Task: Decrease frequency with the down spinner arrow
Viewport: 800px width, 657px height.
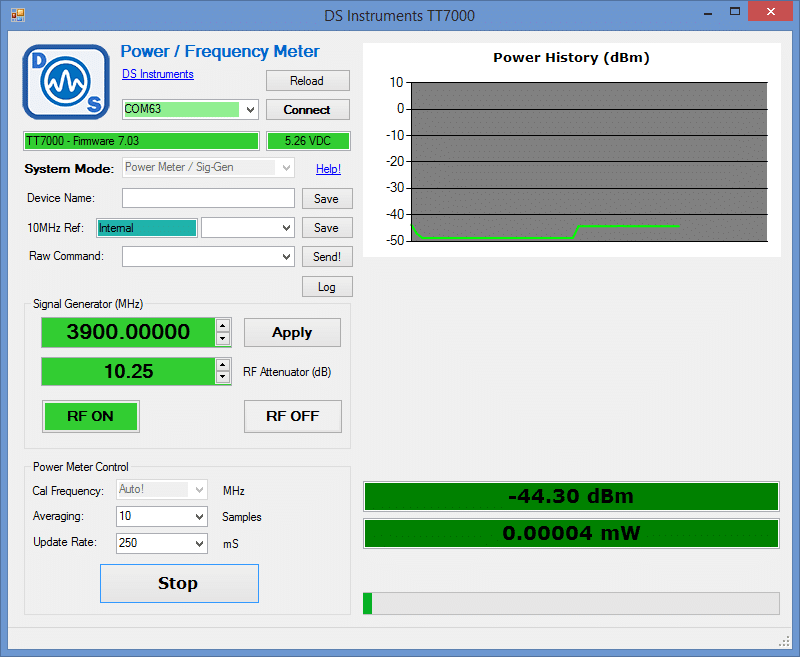Action: (x=223, y=339)
